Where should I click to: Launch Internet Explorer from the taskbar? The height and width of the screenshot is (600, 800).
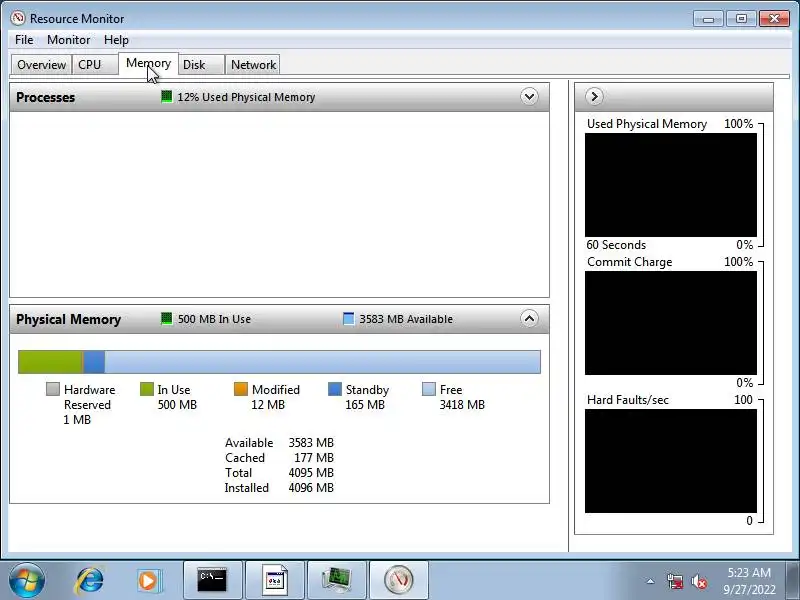tap(90, 581)
